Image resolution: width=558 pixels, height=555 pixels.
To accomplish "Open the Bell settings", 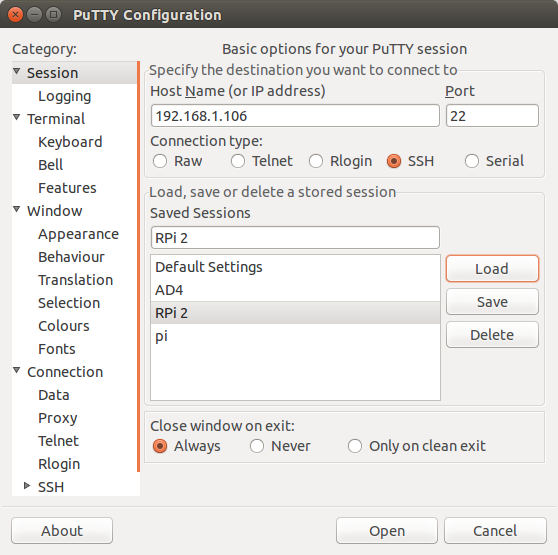I will click(51, 165).
